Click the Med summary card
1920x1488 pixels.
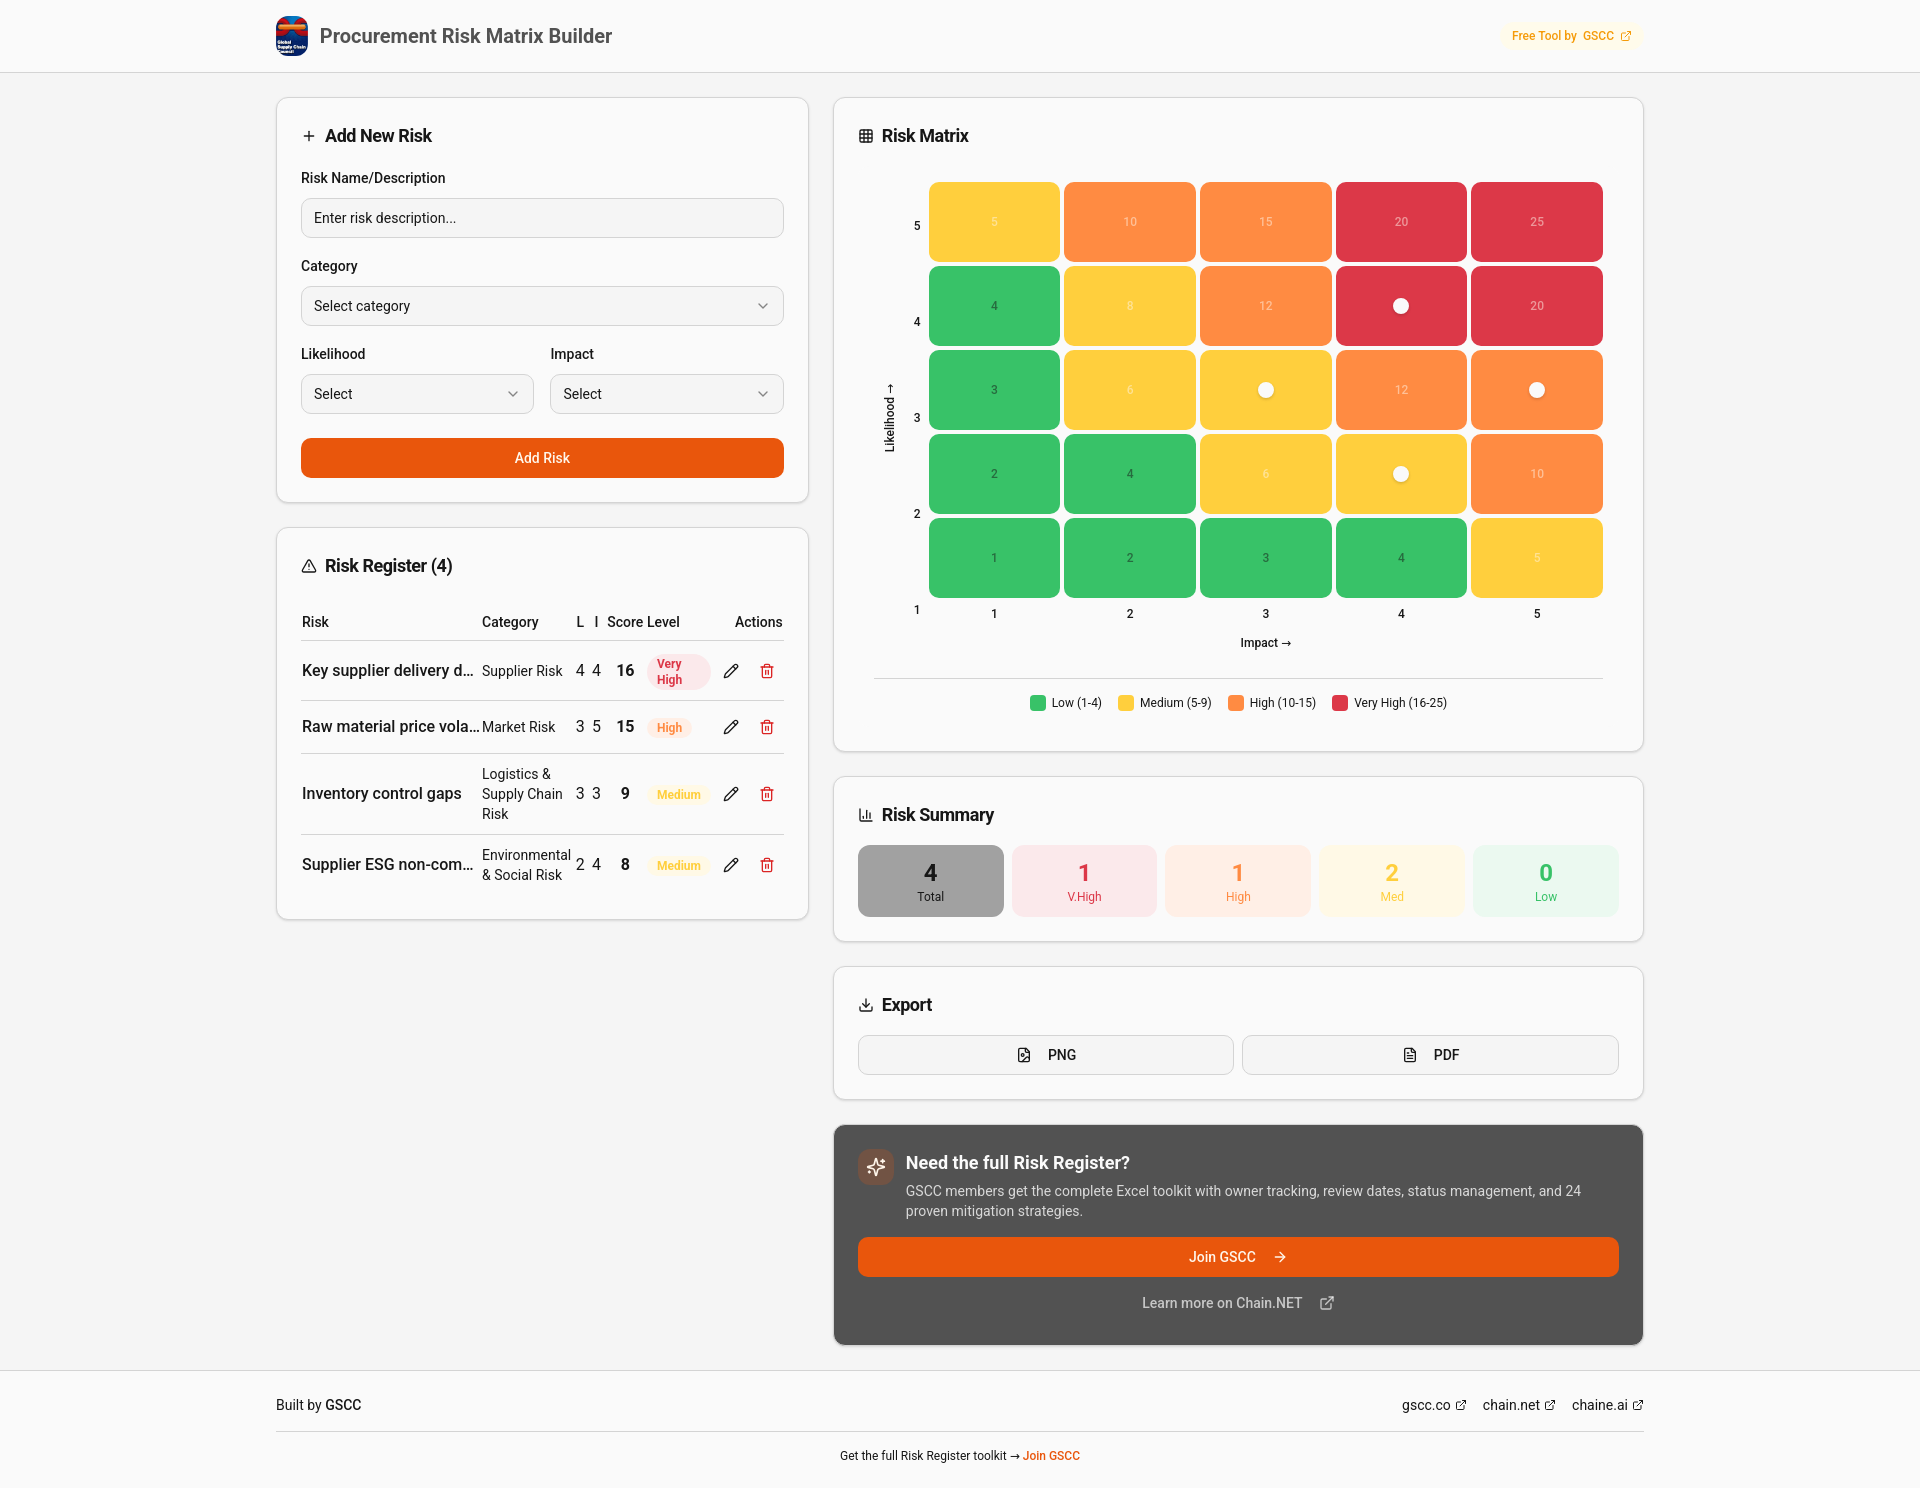(x=1392, y=881)
